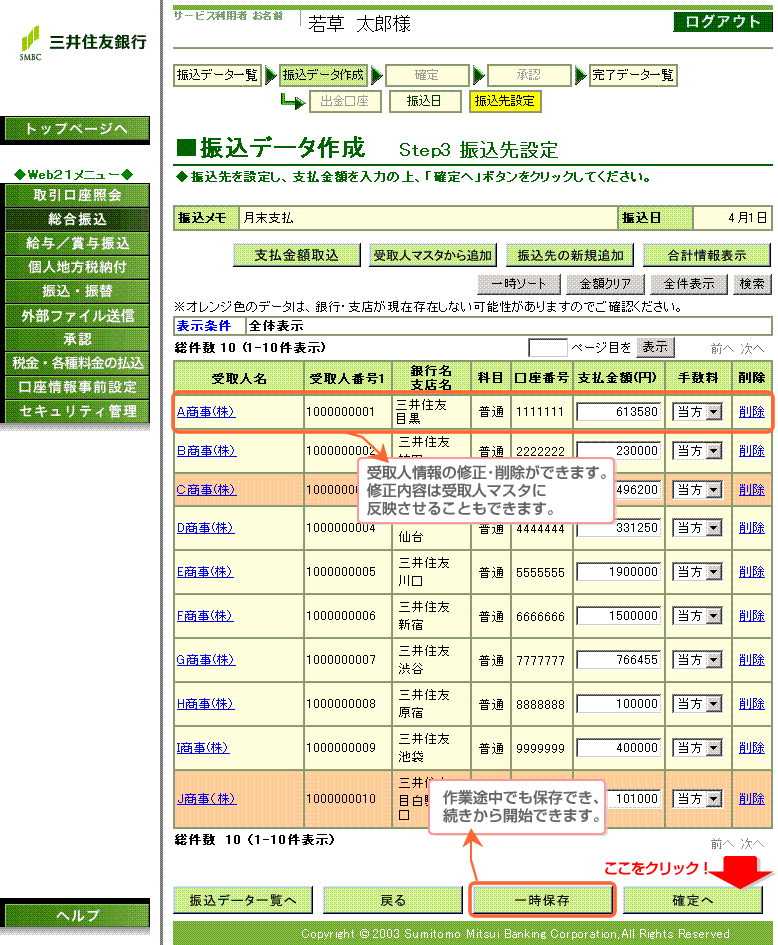
Task: Open fee dropdown for I商事 row
Action: (697, 748)
